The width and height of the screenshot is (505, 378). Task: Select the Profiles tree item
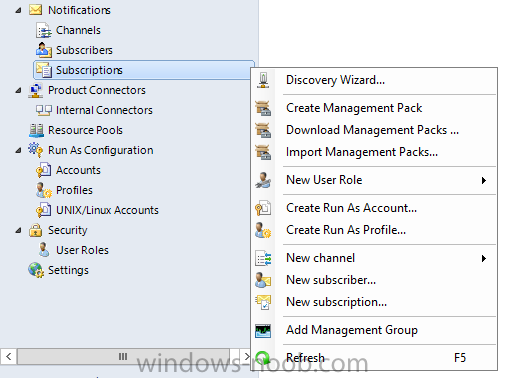pos(74,190)
